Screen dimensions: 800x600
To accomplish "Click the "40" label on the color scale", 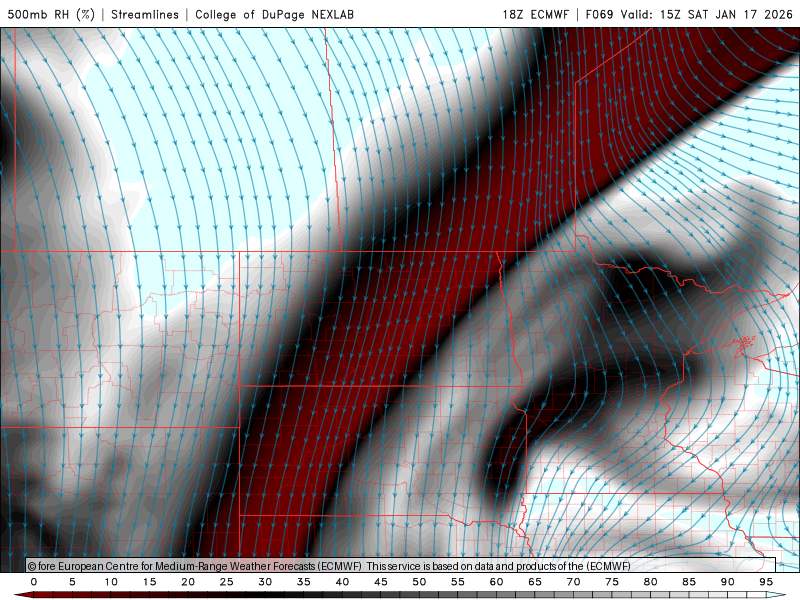I will pyautogui.click(x=342, y=582).
